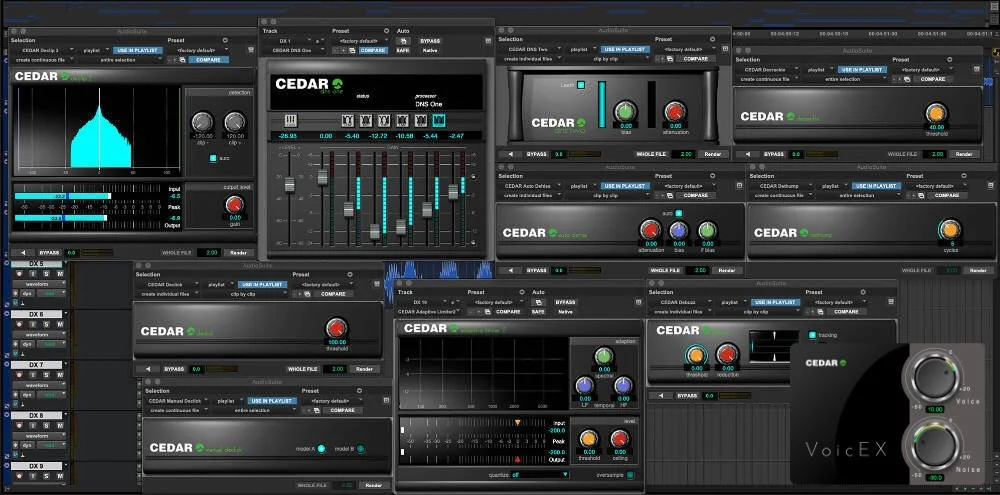The height and width of the screenshot is (495, 1000).
Task: Turn the Declip gain red knob
Action: (x=235, y=205)
